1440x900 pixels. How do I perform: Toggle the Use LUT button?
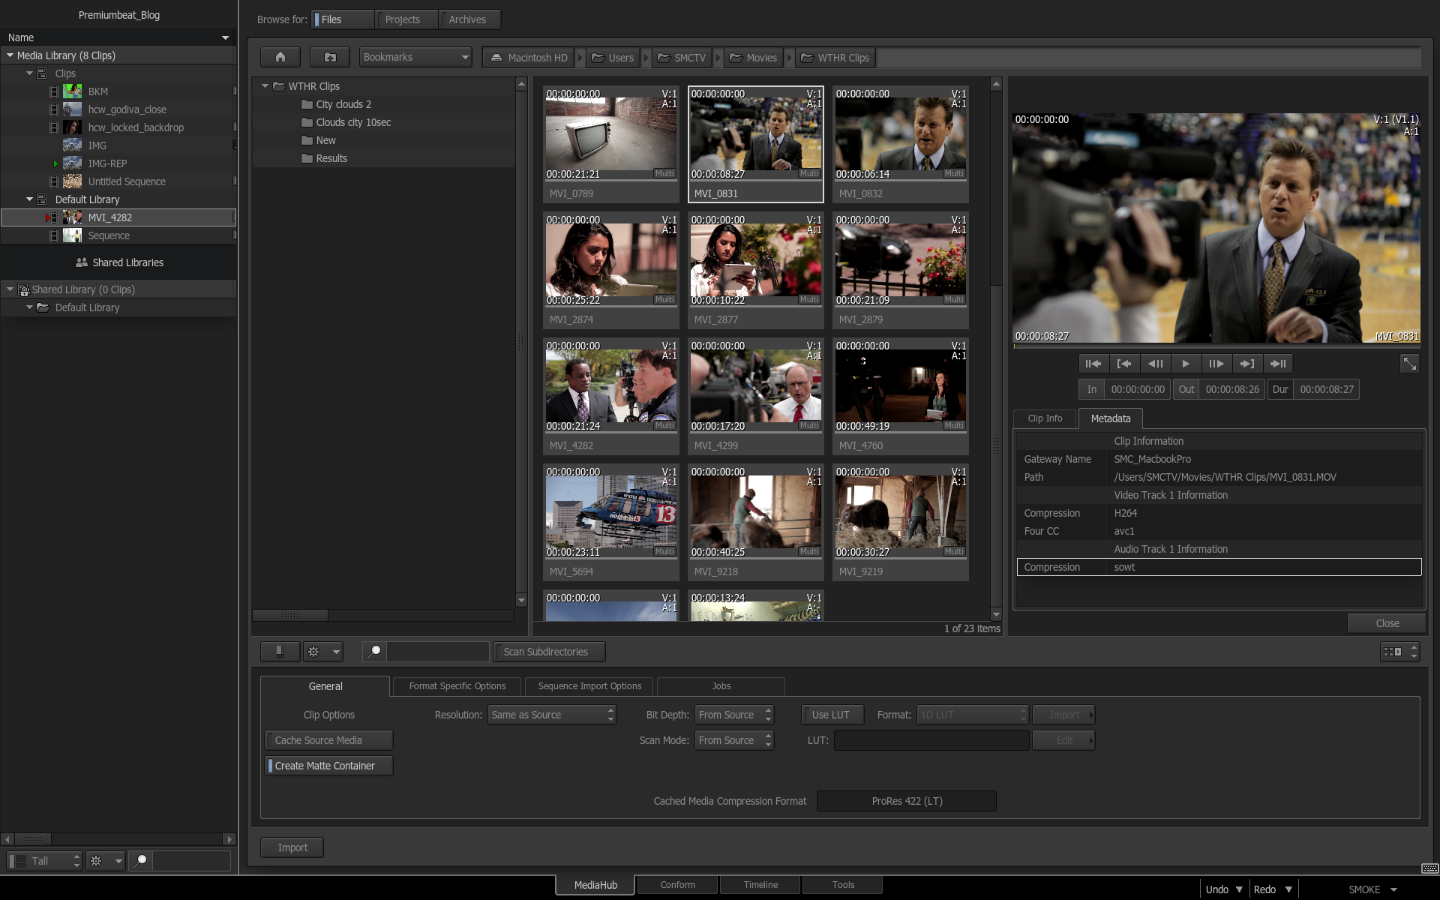(830, 715)
